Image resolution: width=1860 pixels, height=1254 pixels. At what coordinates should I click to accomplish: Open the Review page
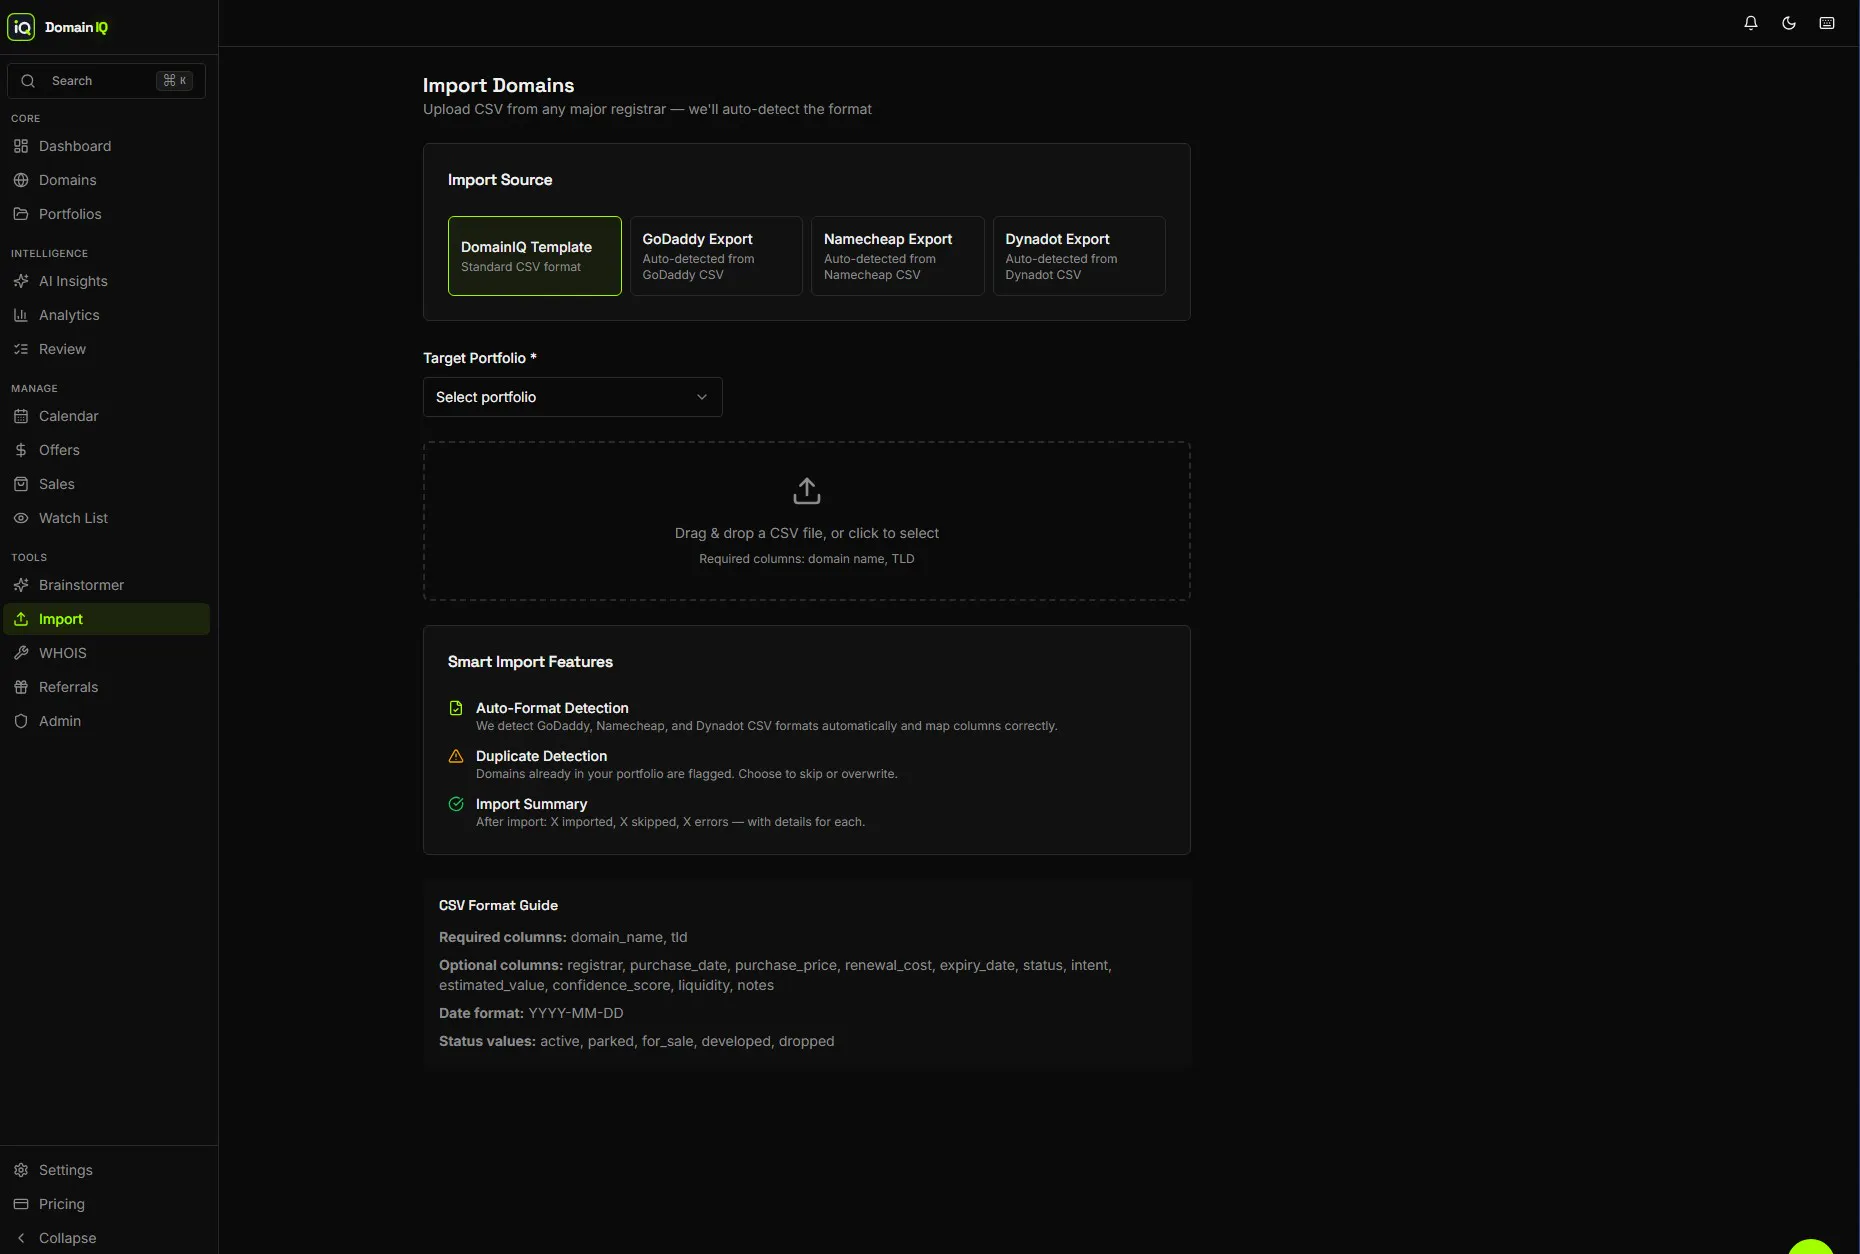[x=107, y=349]
